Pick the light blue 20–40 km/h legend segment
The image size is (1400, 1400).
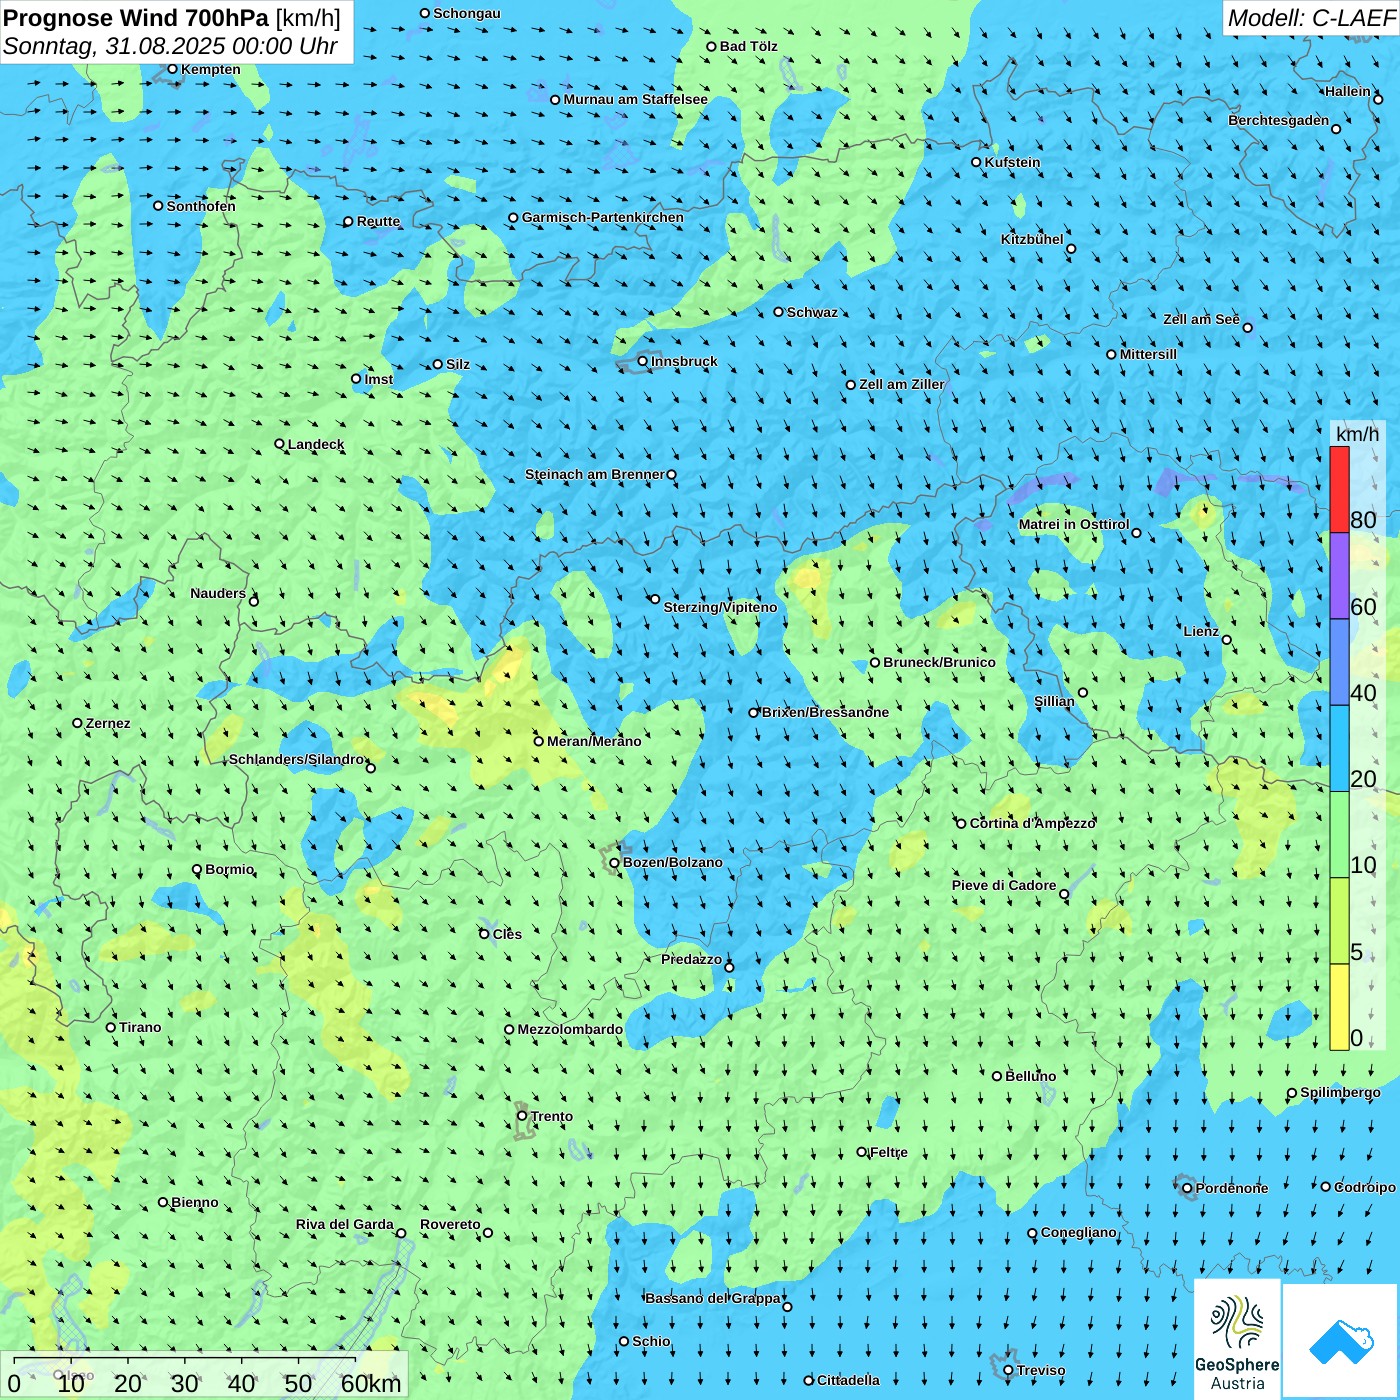pos(1339,749)
